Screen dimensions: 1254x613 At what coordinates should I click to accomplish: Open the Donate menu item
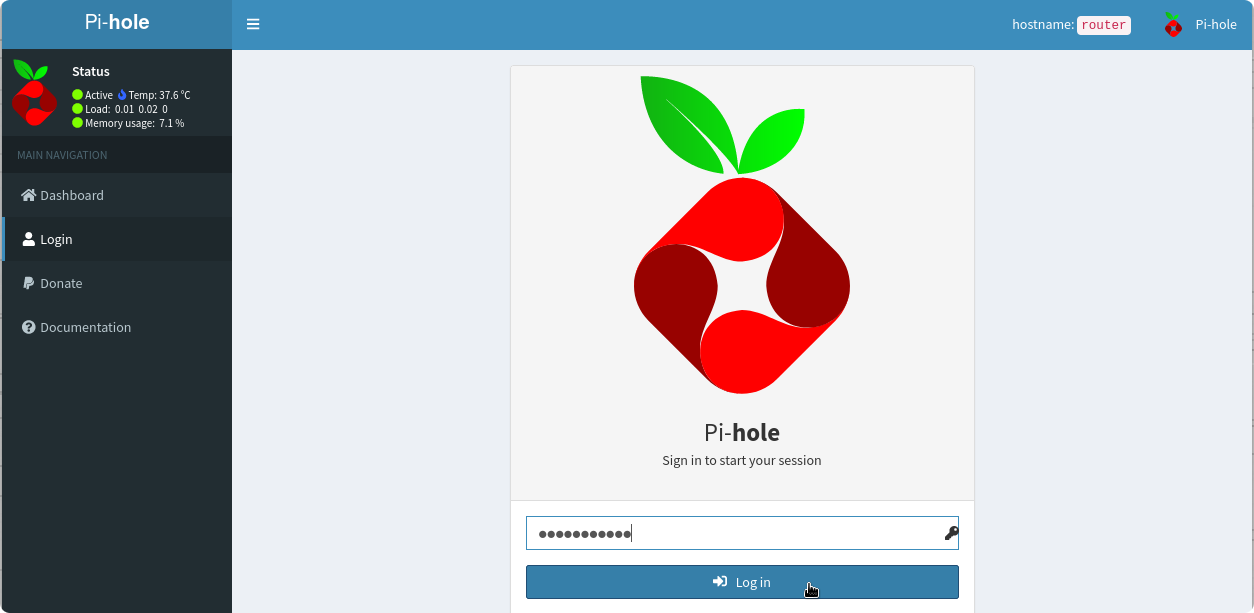(x=117, y=283)
